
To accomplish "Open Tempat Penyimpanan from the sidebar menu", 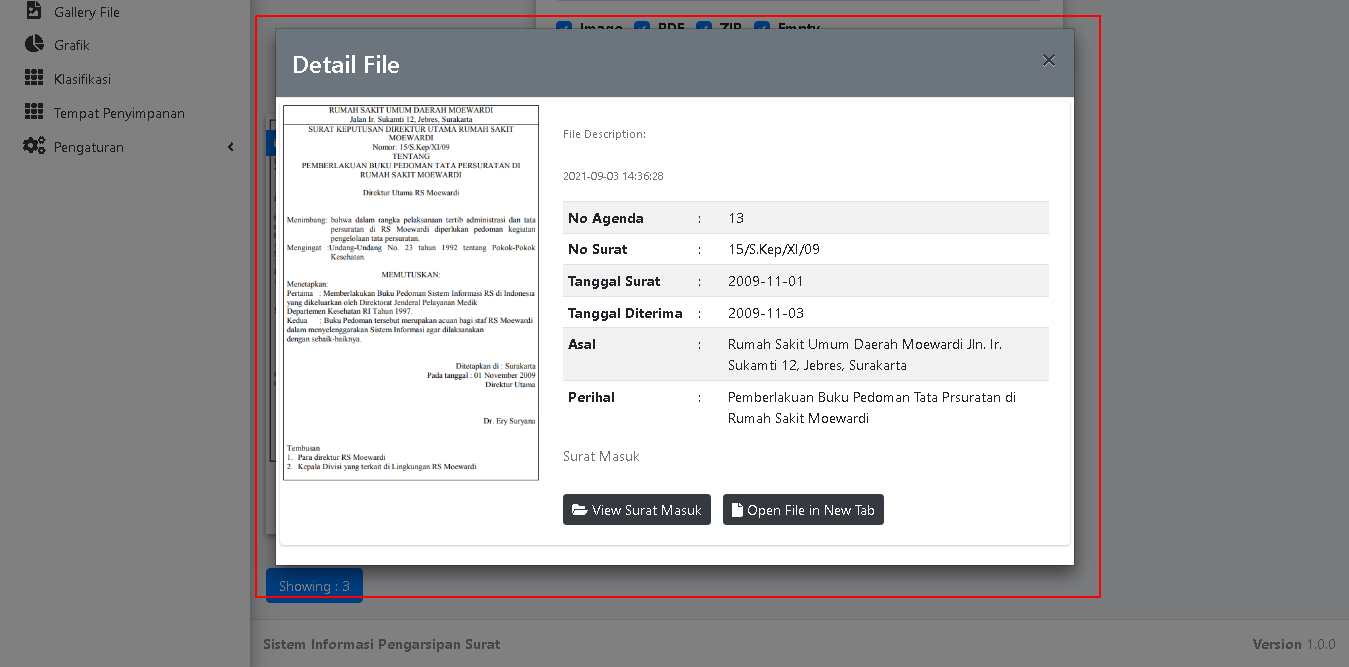I will 120,112.
